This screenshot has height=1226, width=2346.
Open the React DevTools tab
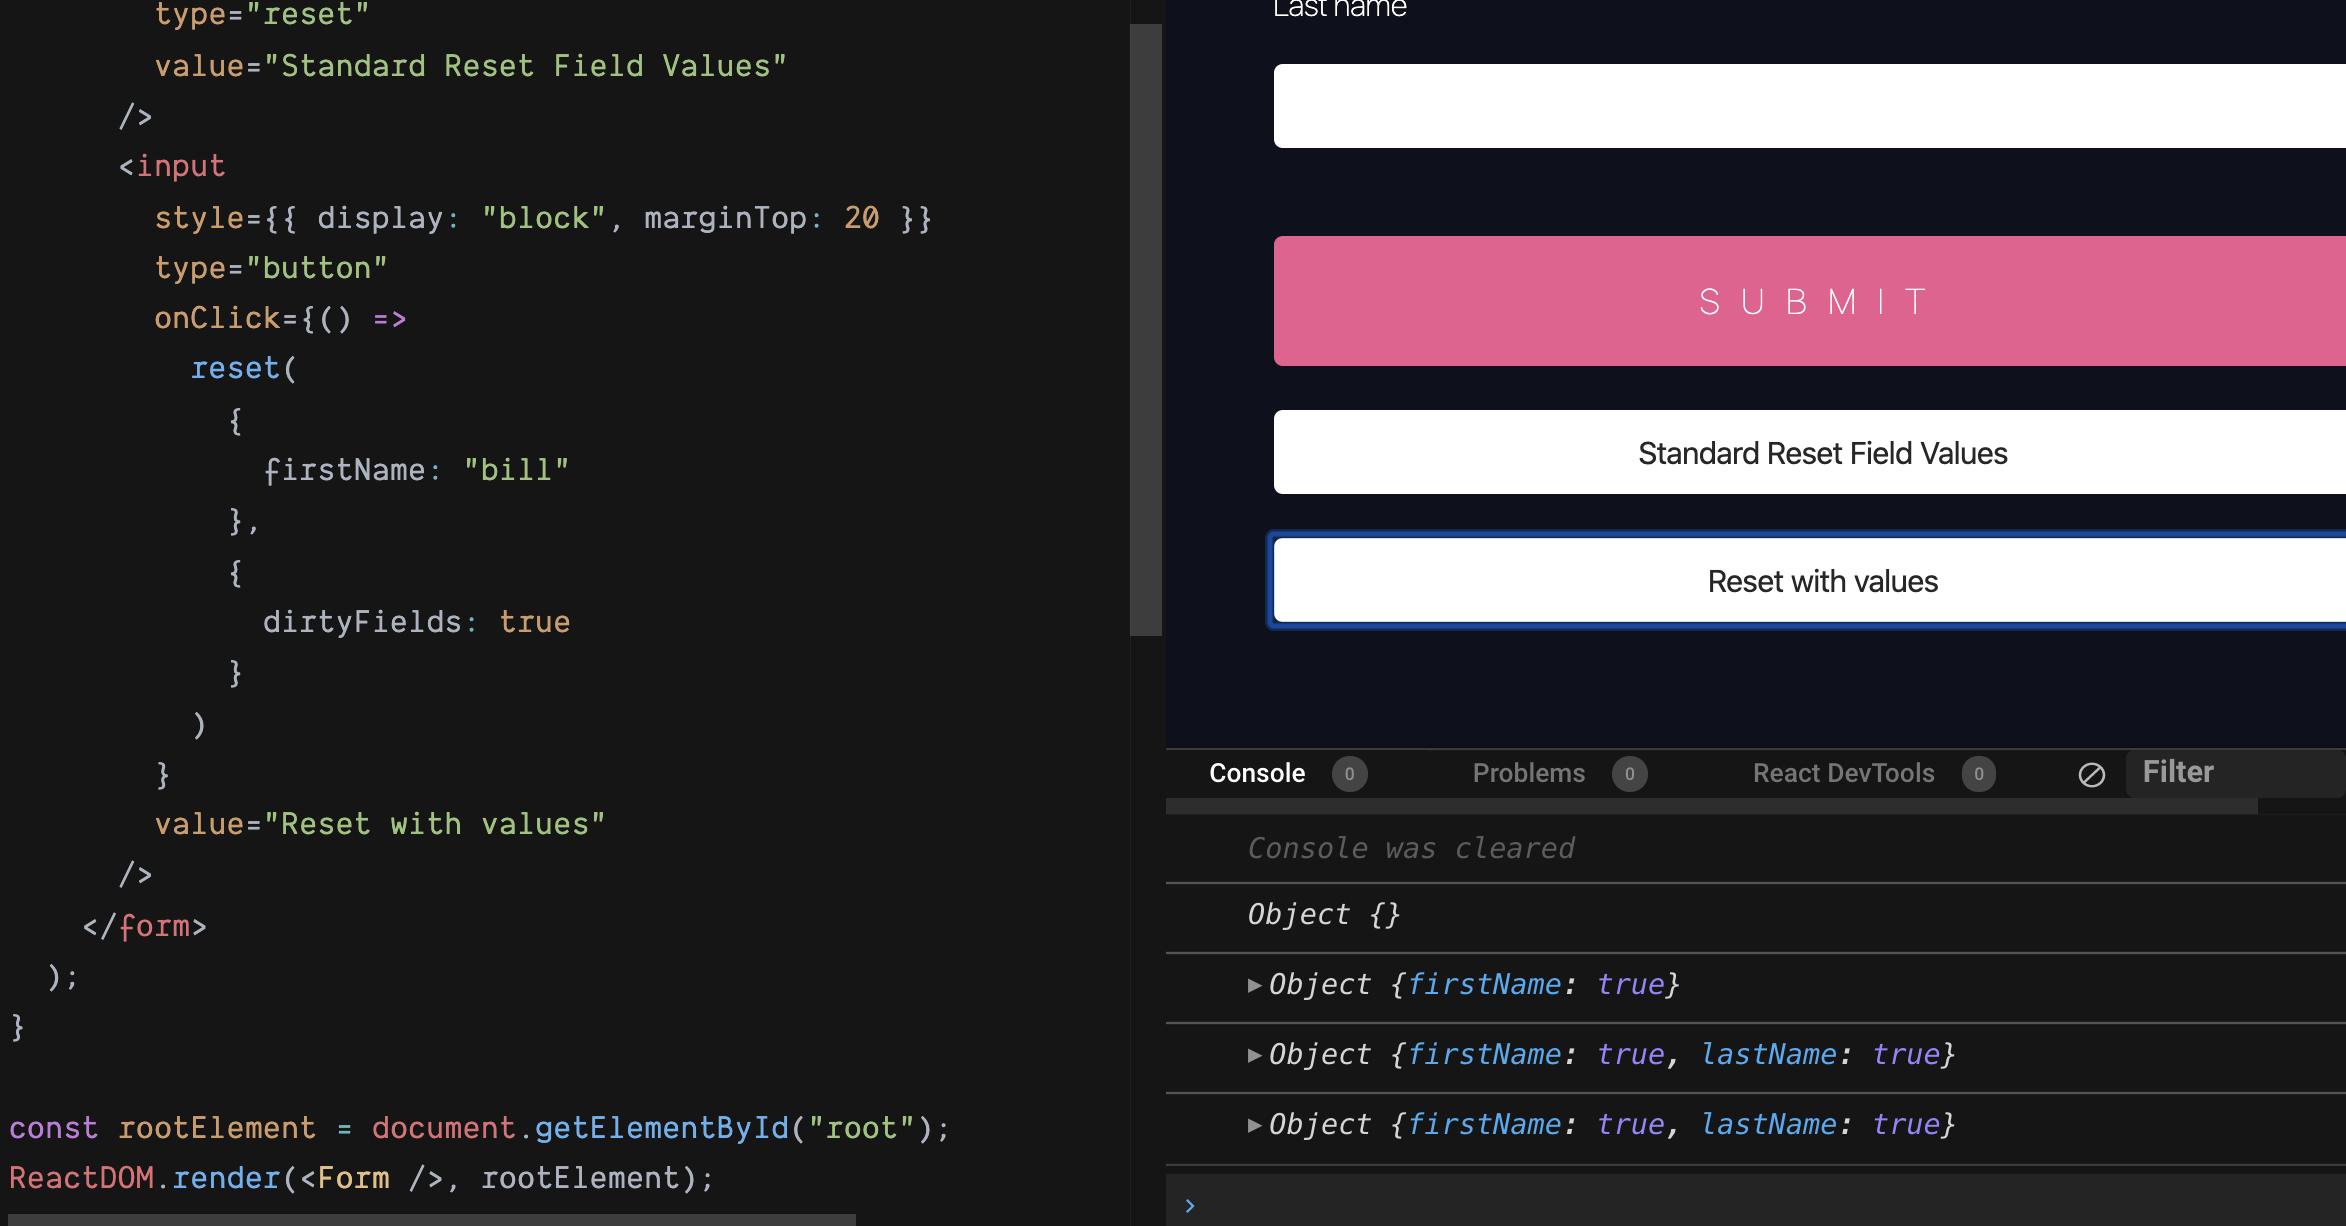click(x=1843, y=773)
